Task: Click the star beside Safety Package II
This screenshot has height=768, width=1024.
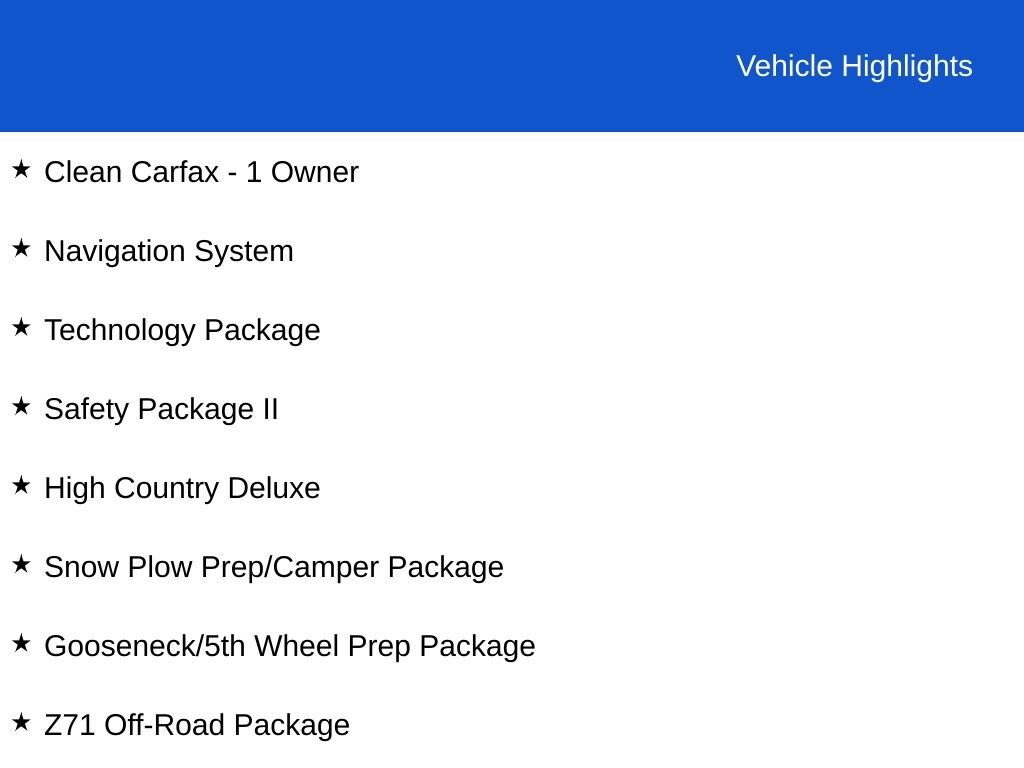Action: tap(21, 406)
